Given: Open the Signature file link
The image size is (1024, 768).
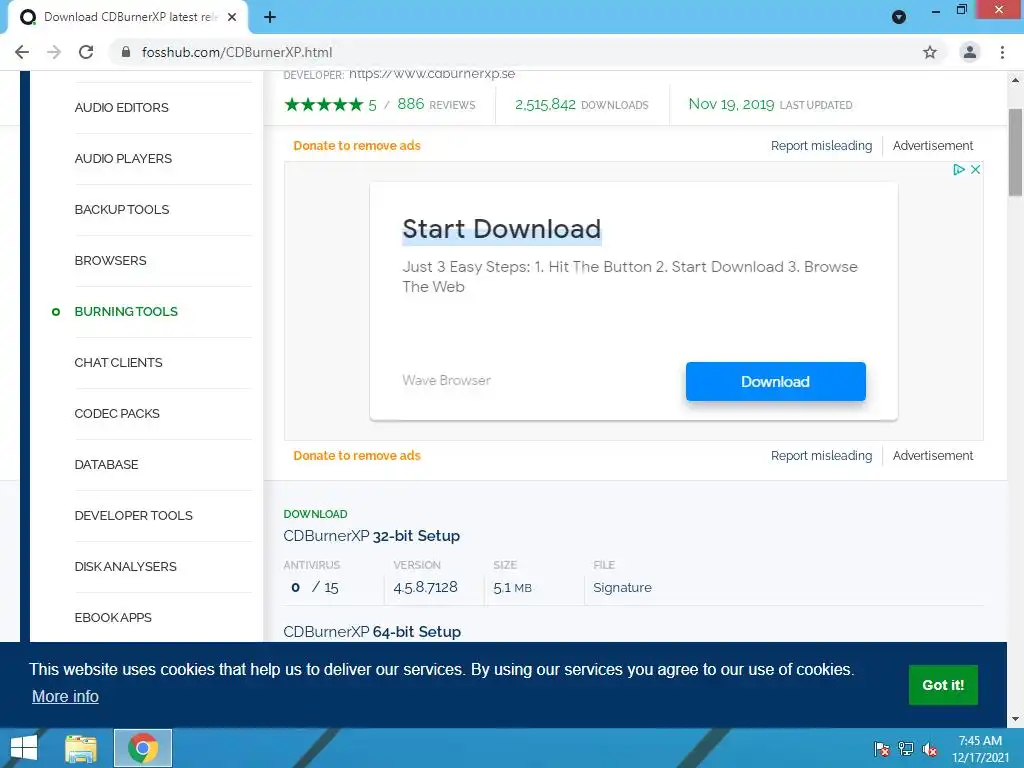Looking at the screenshot, I should click(622, 588).
